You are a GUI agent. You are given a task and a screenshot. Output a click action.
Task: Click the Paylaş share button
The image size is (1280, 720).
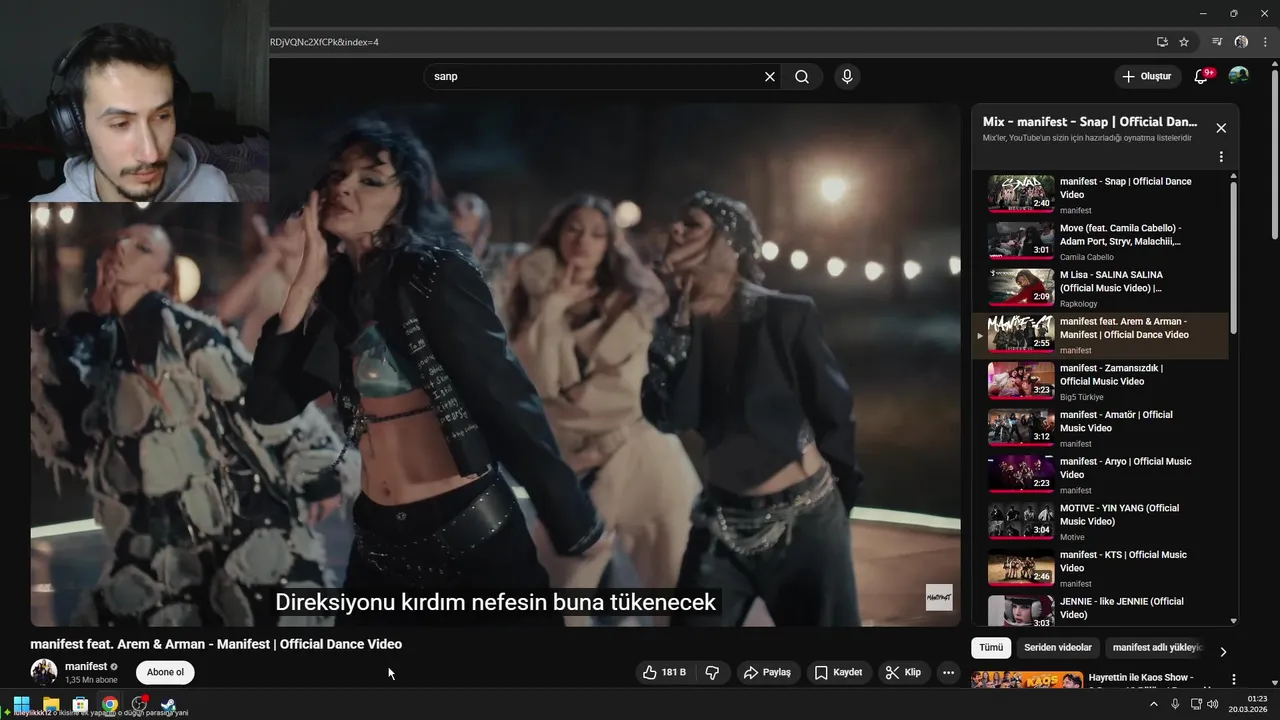[x=767, y=673]
